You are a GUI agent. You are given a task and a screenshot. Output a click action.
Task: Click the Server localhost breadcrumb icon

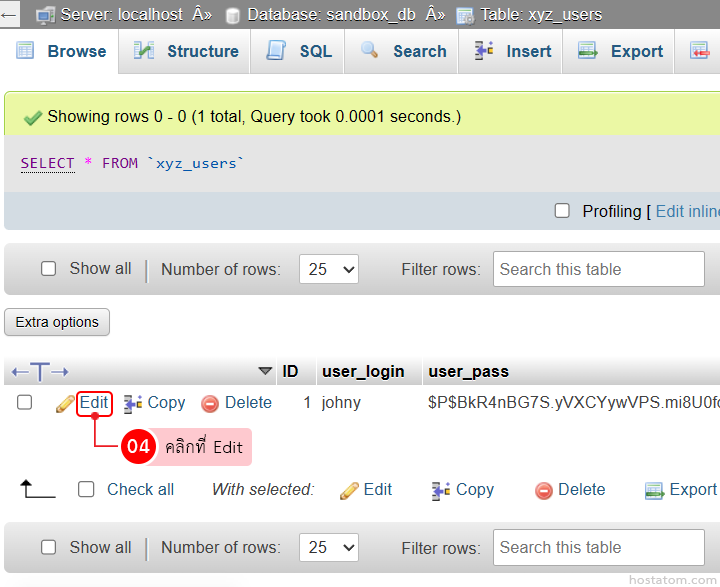(x=46, y=15)
